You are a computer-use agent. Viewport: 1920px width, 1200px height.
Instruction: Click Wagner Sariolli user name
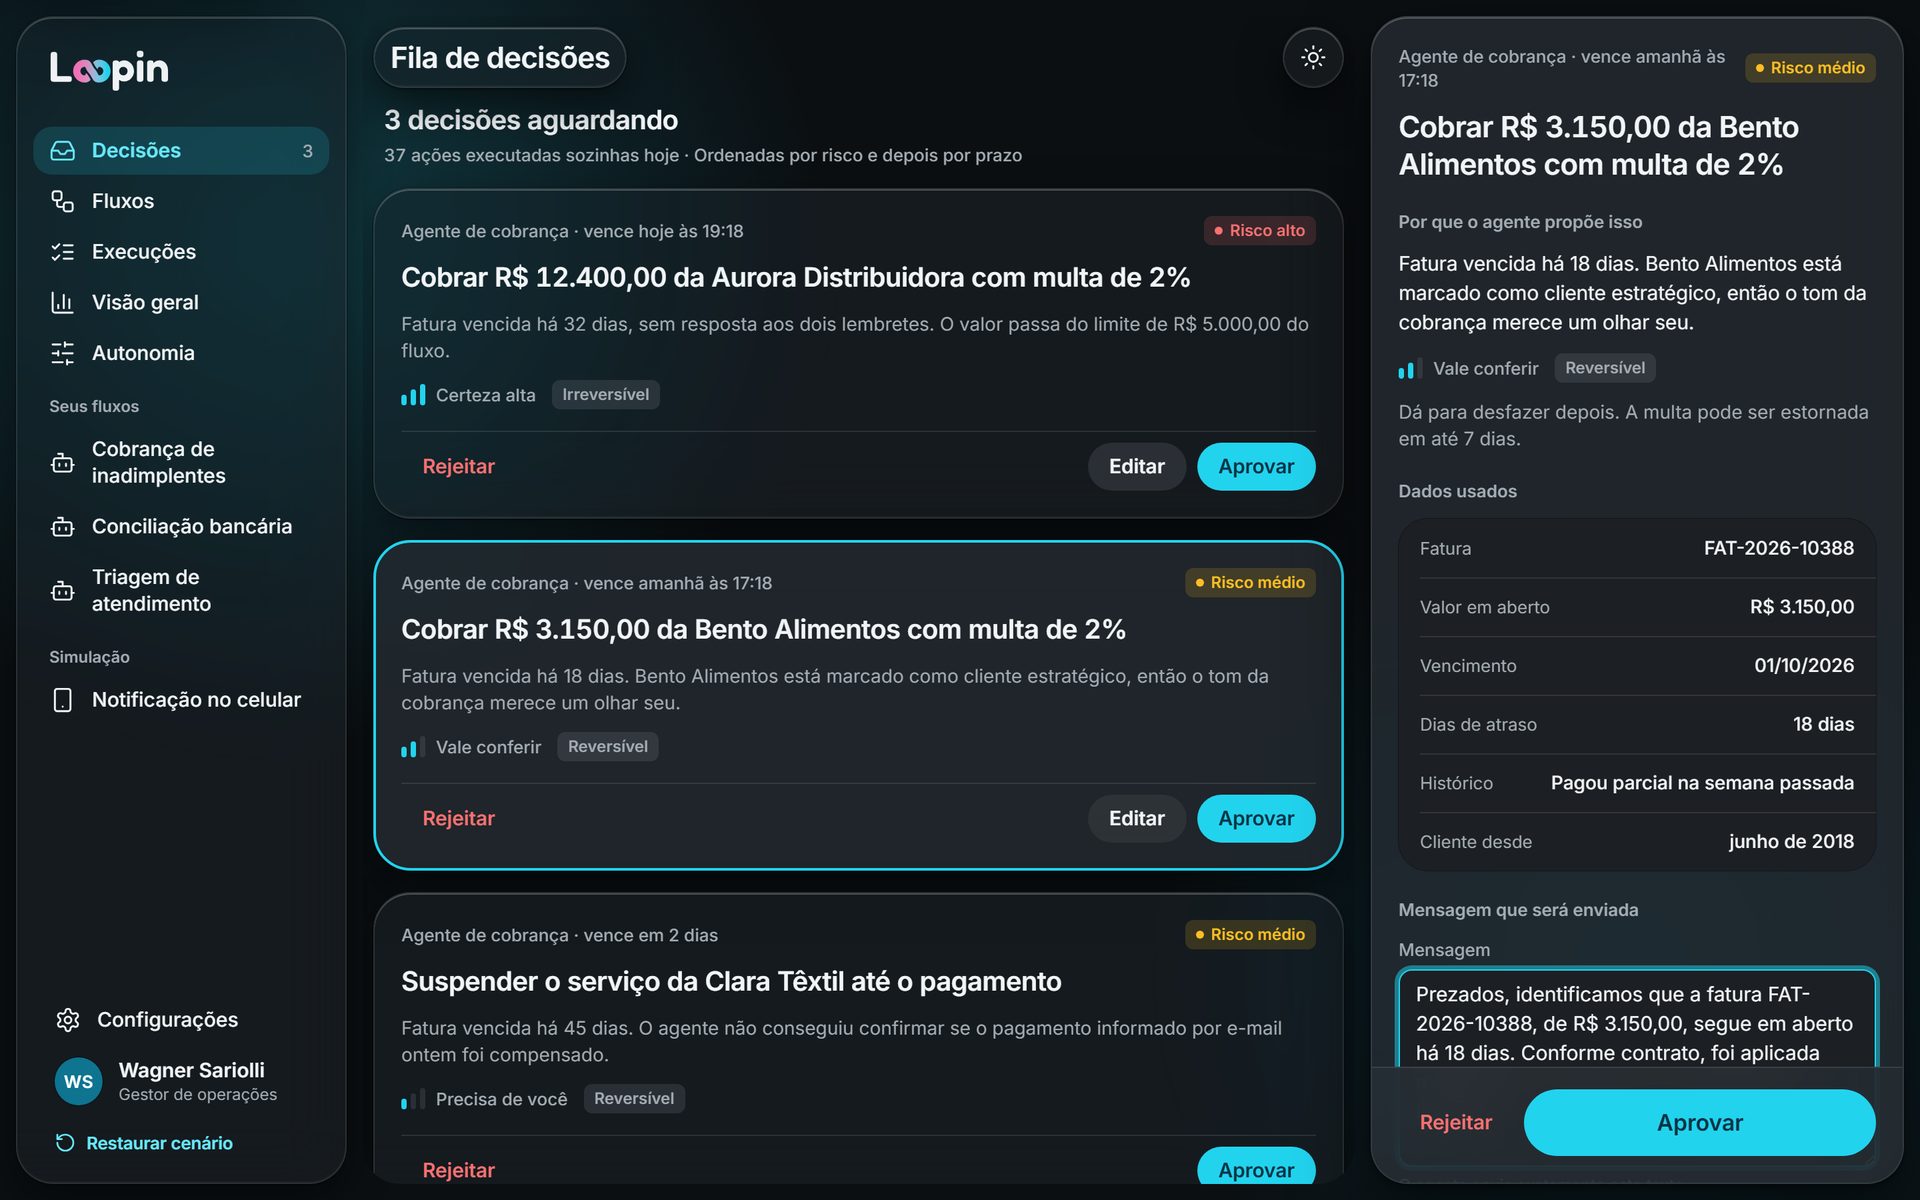191,1070
